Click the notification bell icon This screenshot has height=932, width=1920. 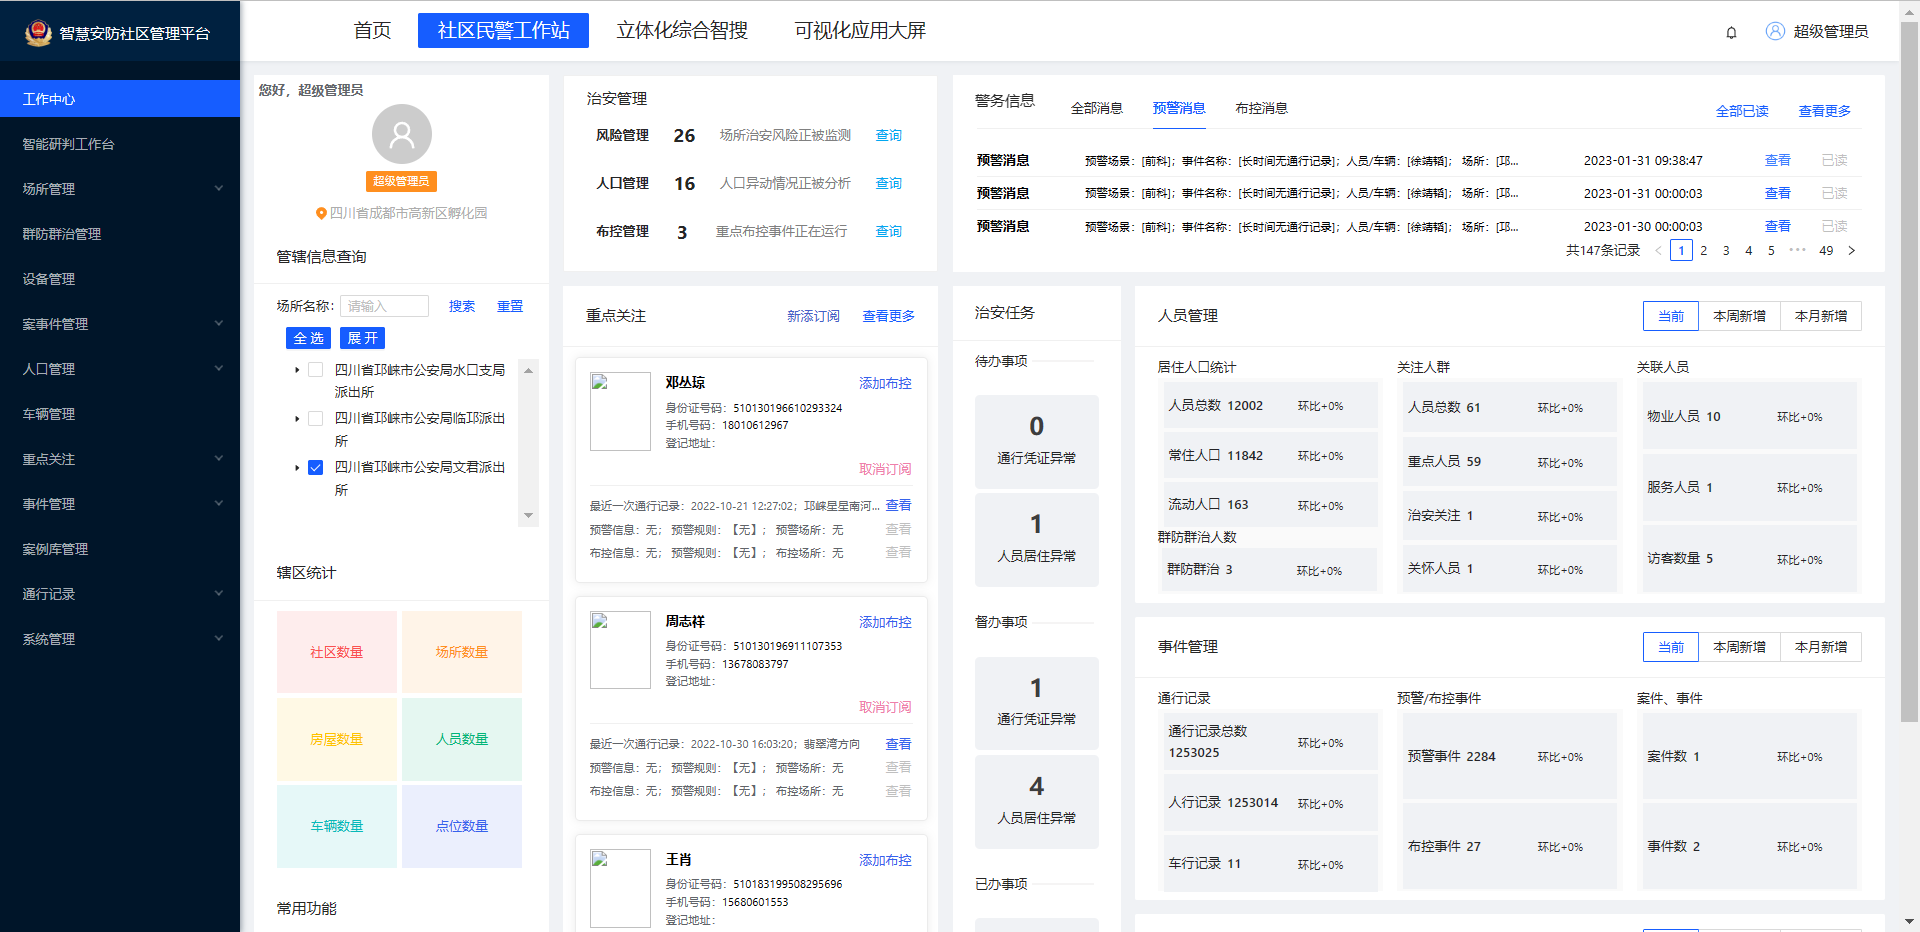pyautogui.click(x=1731, y=32)
